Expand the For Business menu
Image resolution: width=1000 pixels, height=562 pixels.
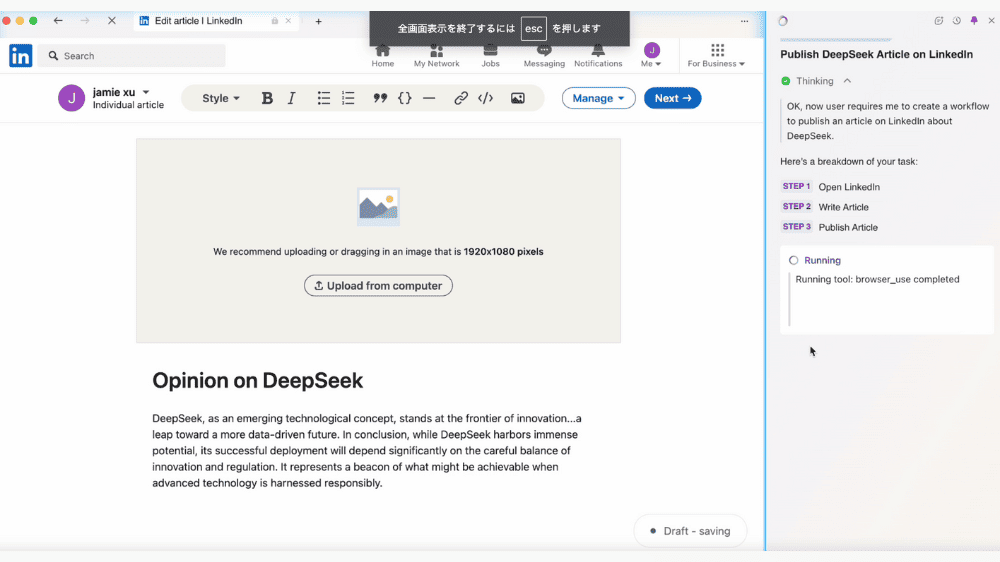point(716,55)
